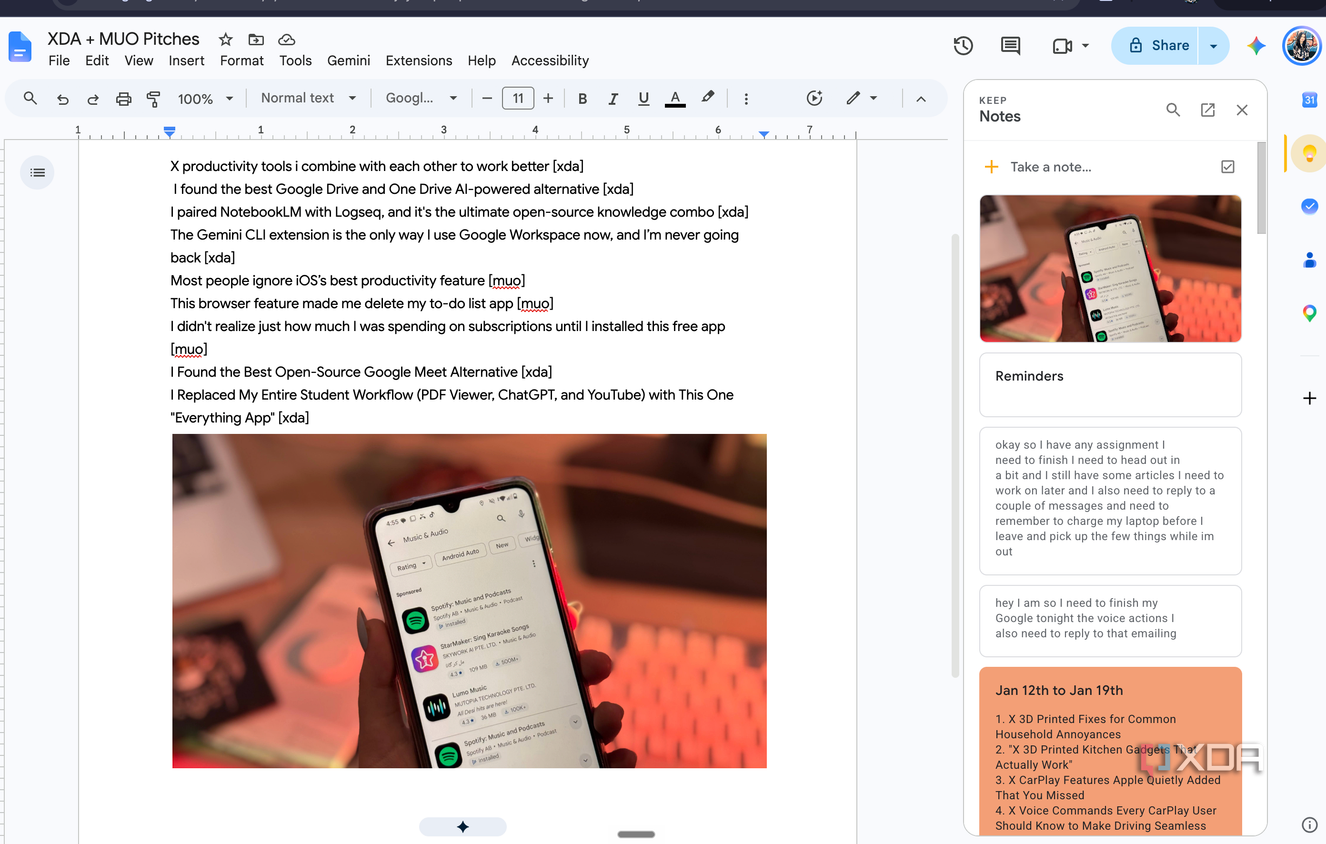Open the more toolbar options dots
1326x844 pixels.
[x=746, y=99]
